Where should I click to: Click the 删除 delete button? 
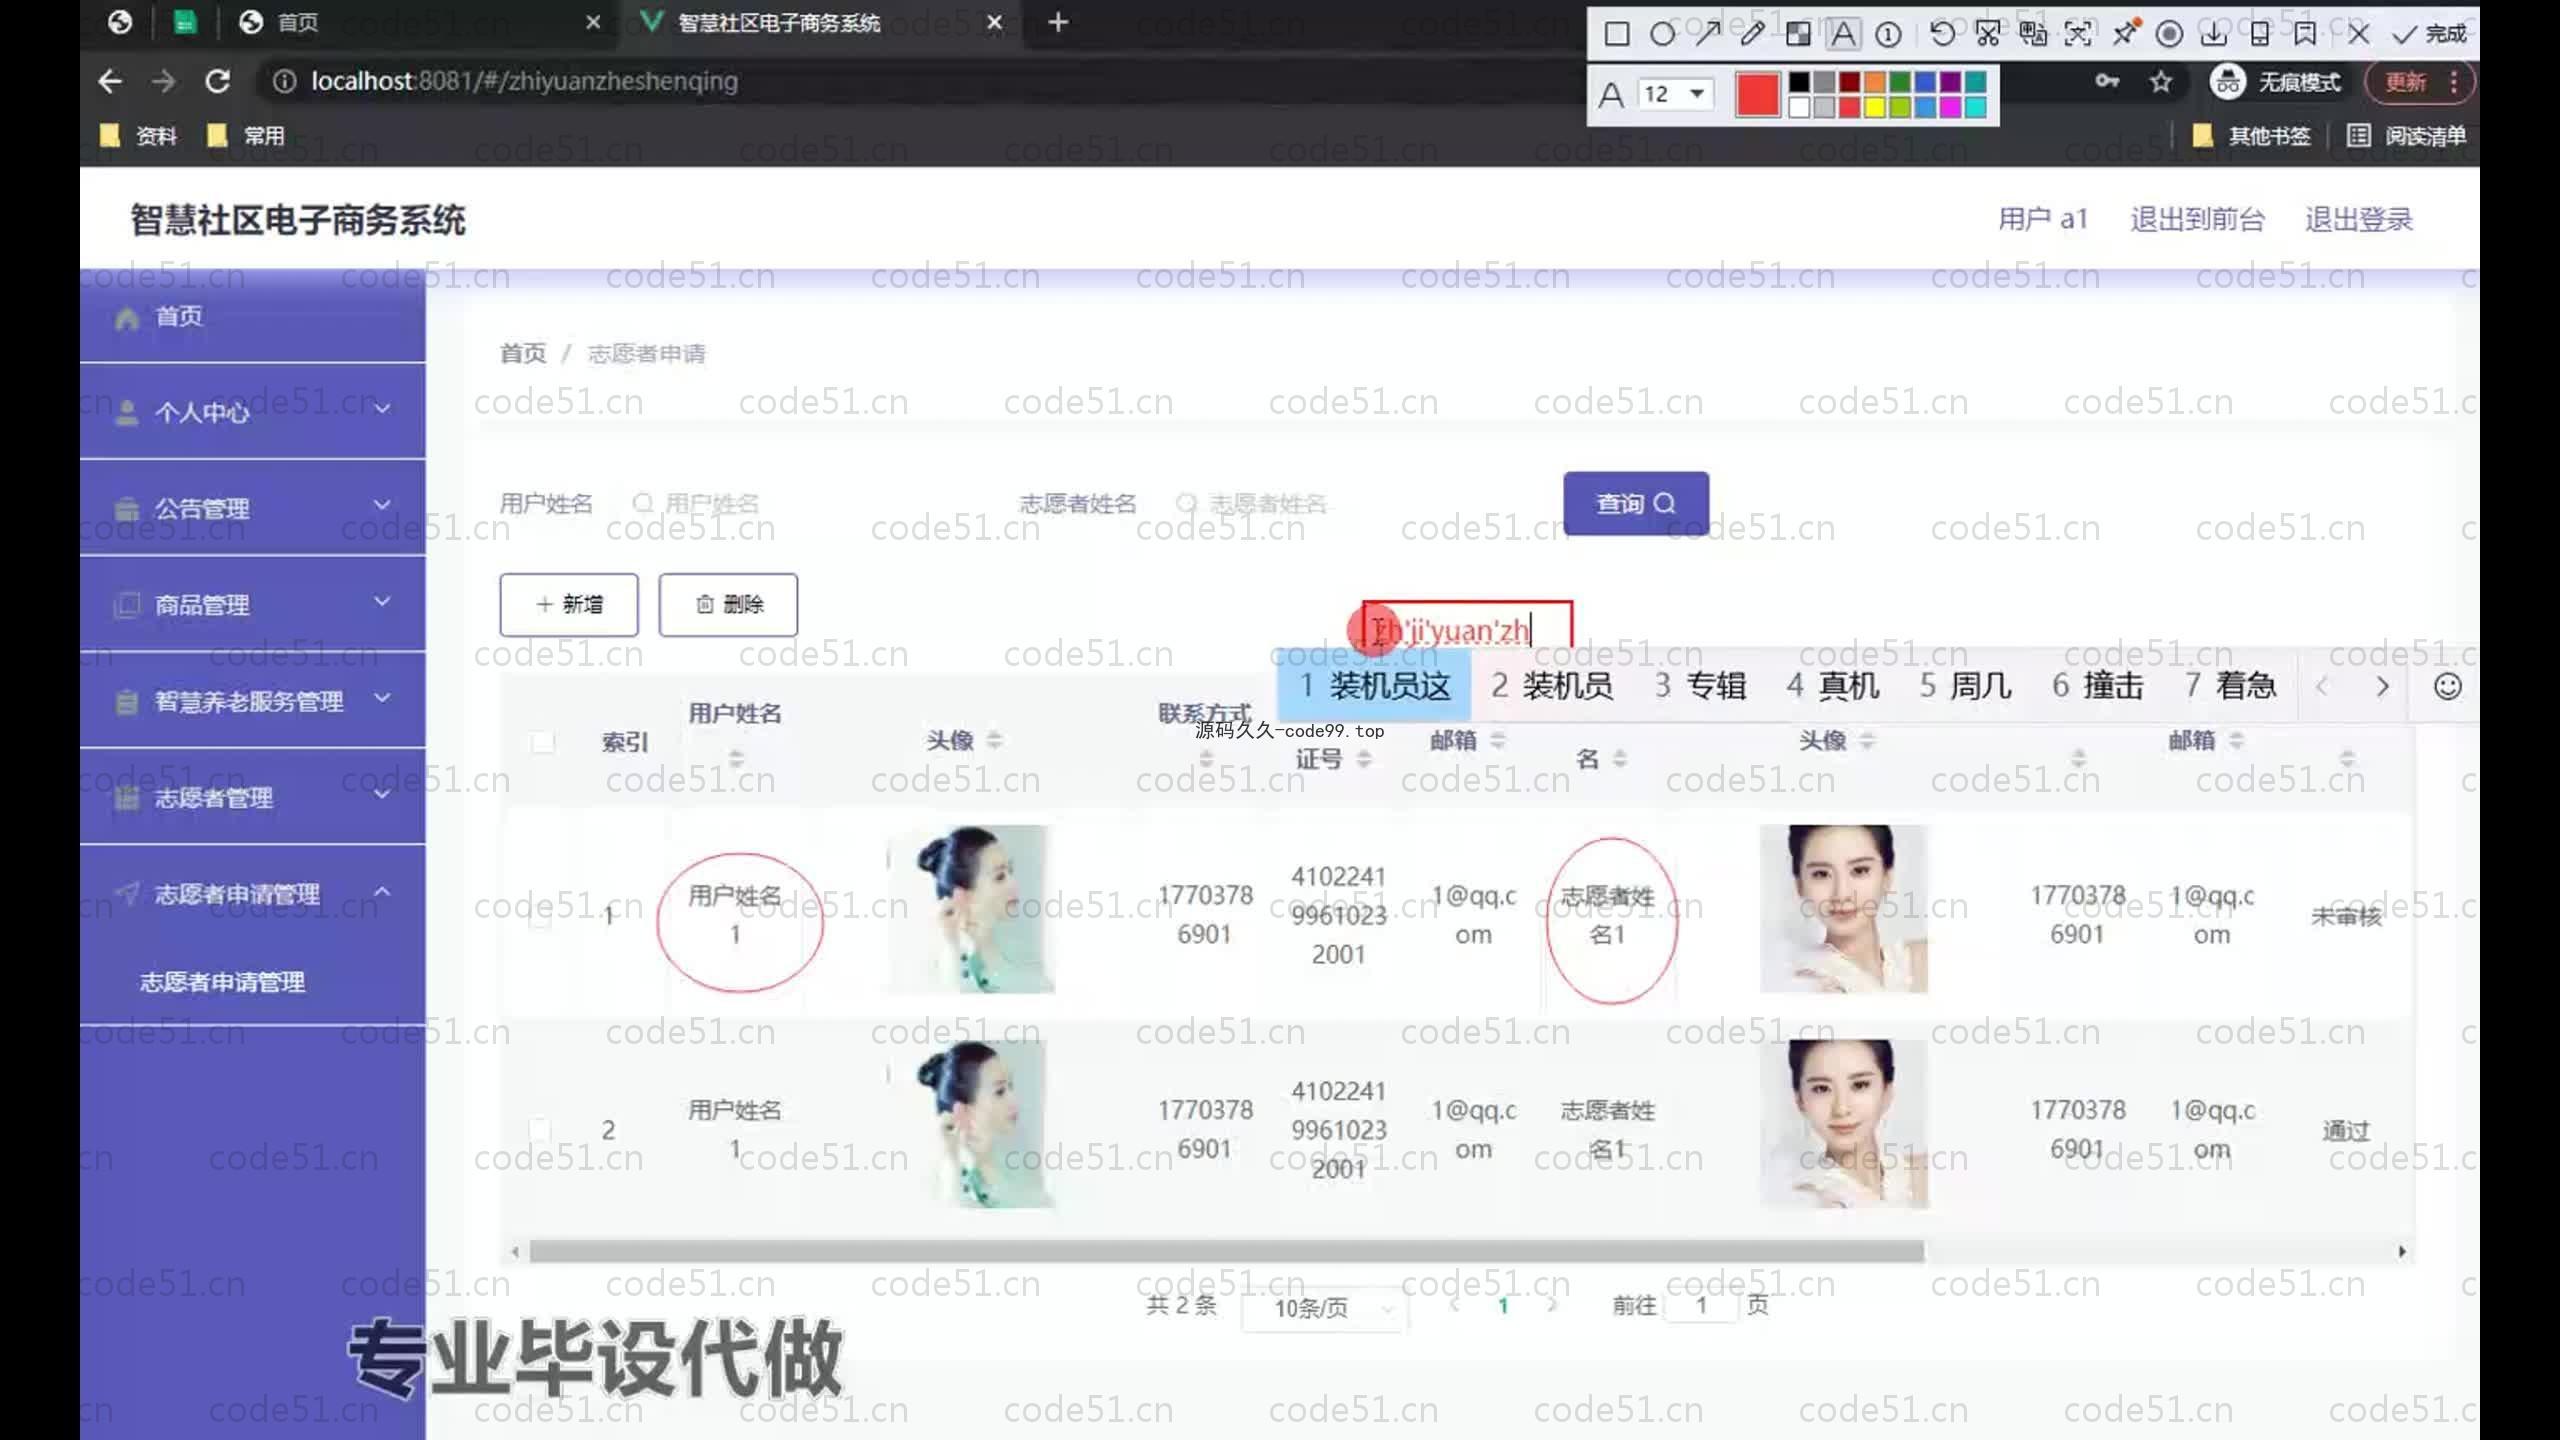728,604
